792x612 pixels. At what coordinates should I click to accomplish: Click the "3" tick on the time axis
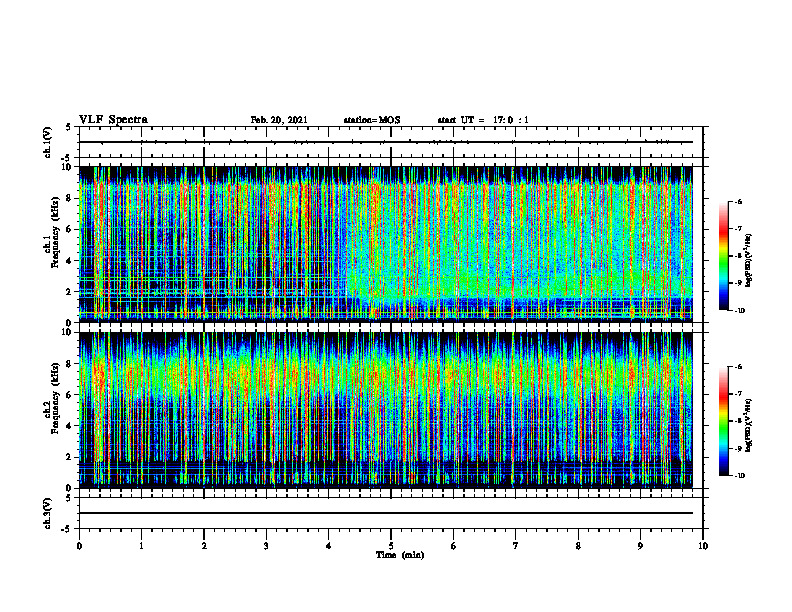[266, 546]
